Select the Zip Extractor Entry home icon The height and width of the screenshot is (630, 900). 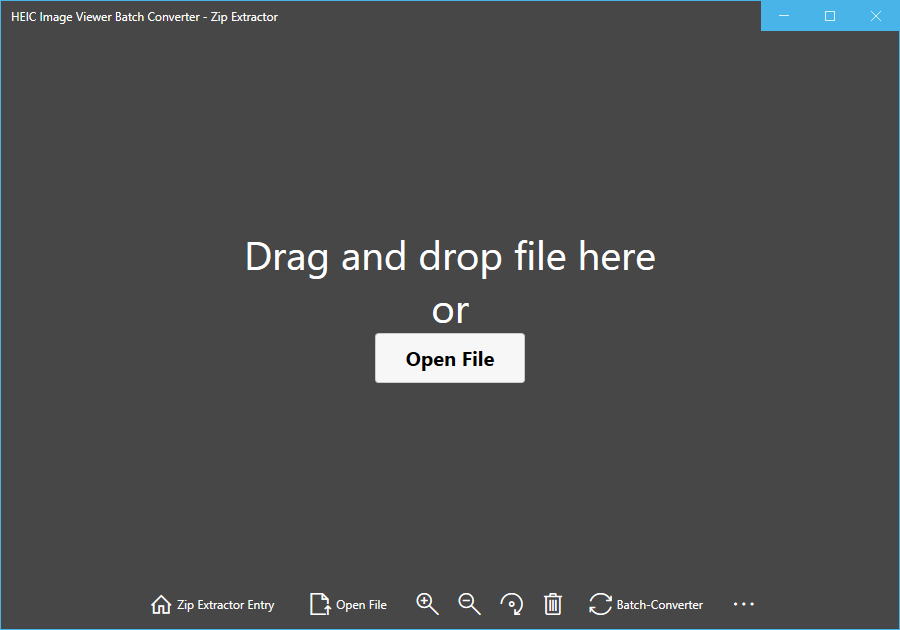pos(160,603)
